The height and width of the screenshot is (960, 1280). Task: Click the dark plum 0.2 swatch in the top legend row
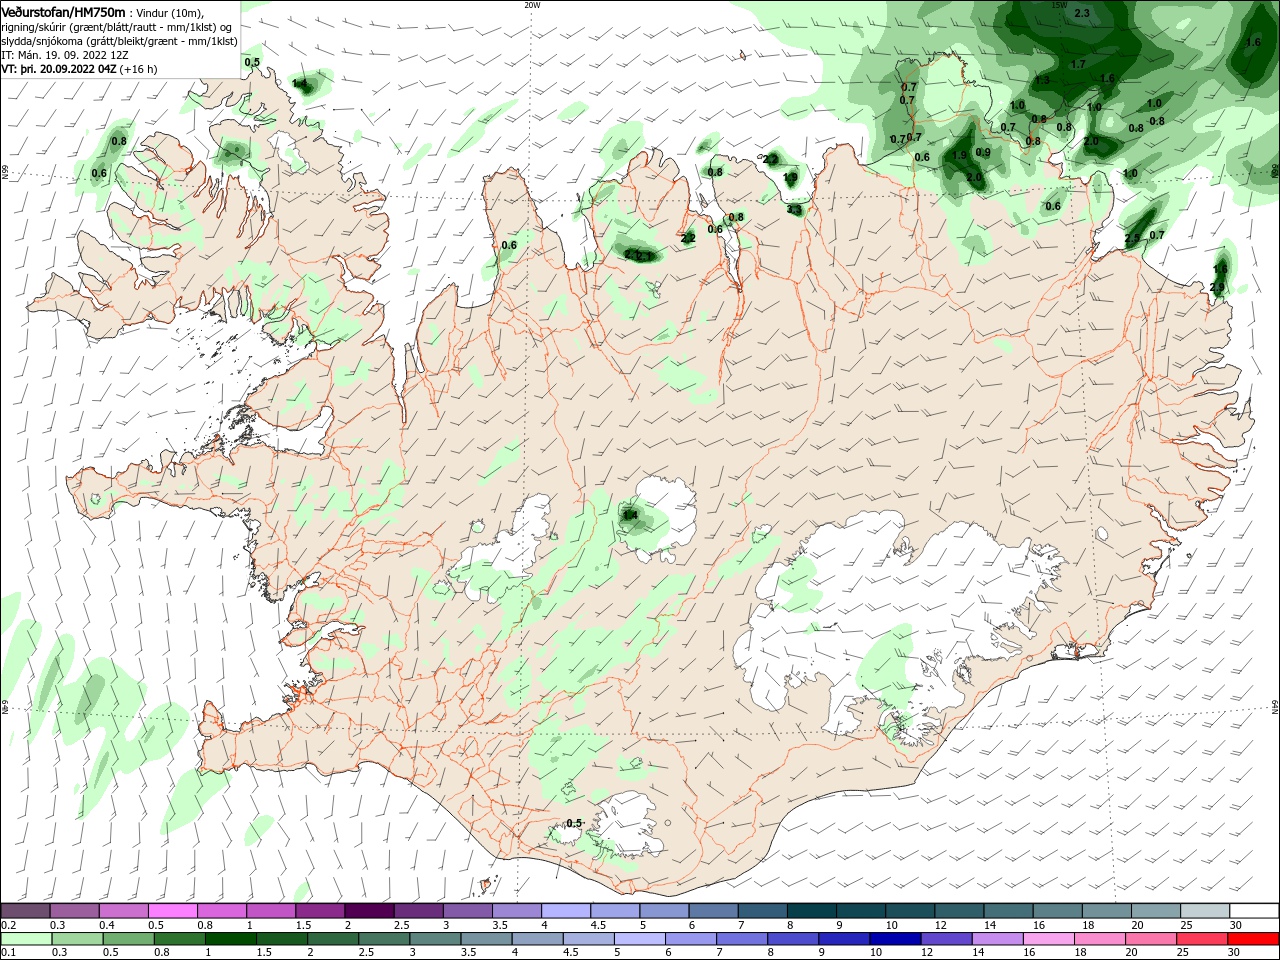tap(25, 911)
